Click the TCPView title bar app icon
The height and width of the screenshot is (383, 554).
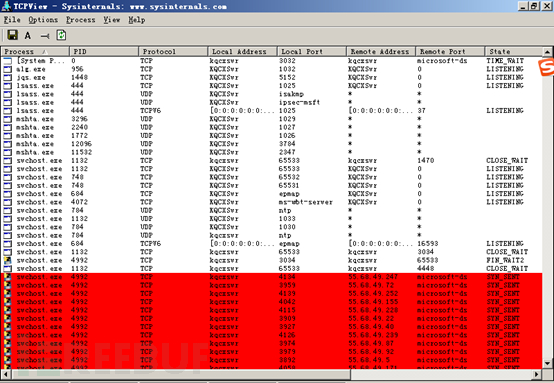pyautogui.click(x=6, y=6)
